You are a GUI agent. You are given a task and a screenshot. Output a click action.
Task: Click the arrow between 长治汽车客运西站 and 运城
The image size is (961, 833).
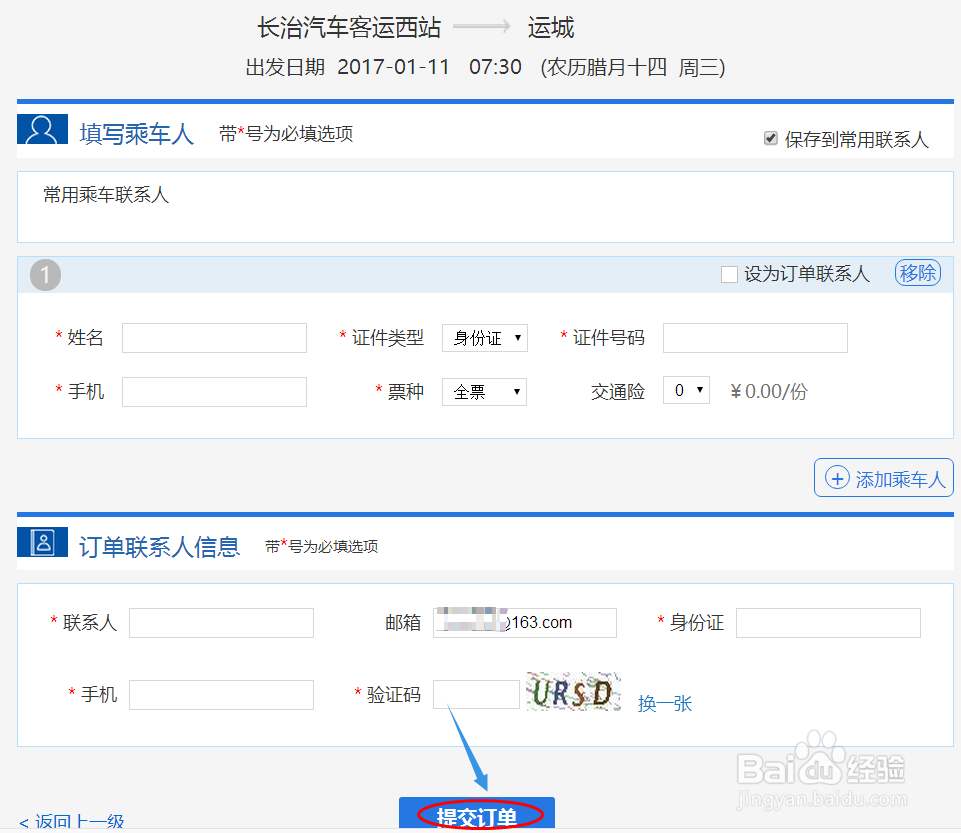[x=480, y=27]
